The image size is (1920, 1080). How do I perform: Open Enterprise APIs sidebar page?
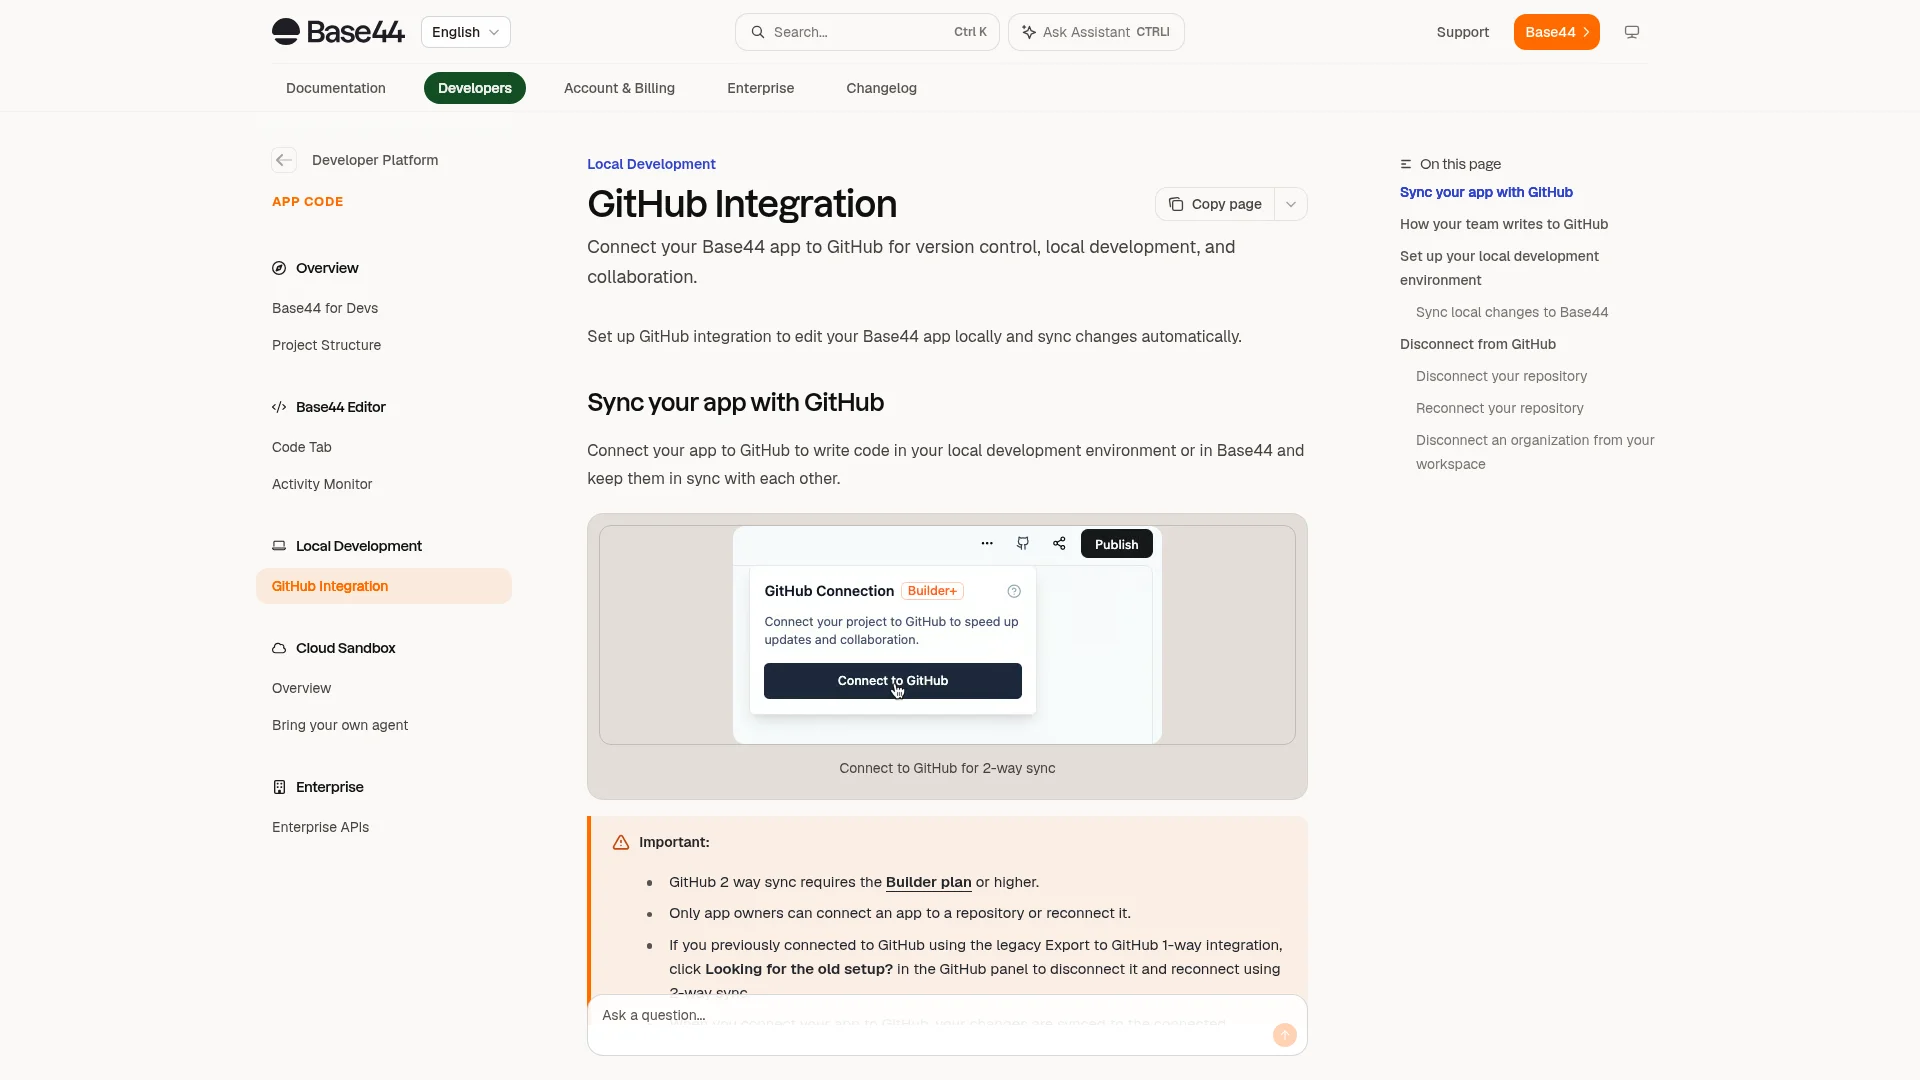tap(321, 827)
